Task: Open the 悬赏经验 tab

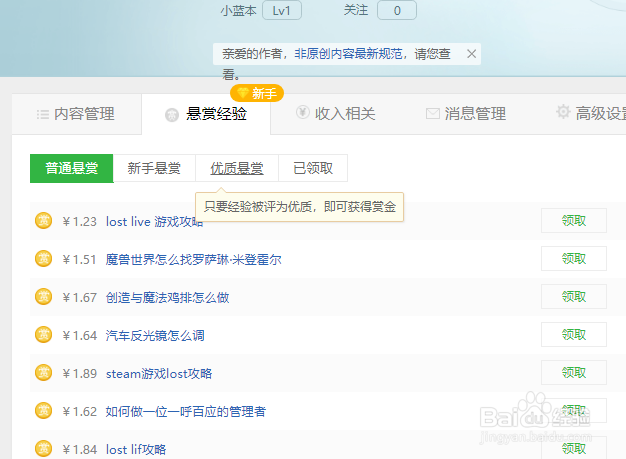Action: click(x=206, y=114)
